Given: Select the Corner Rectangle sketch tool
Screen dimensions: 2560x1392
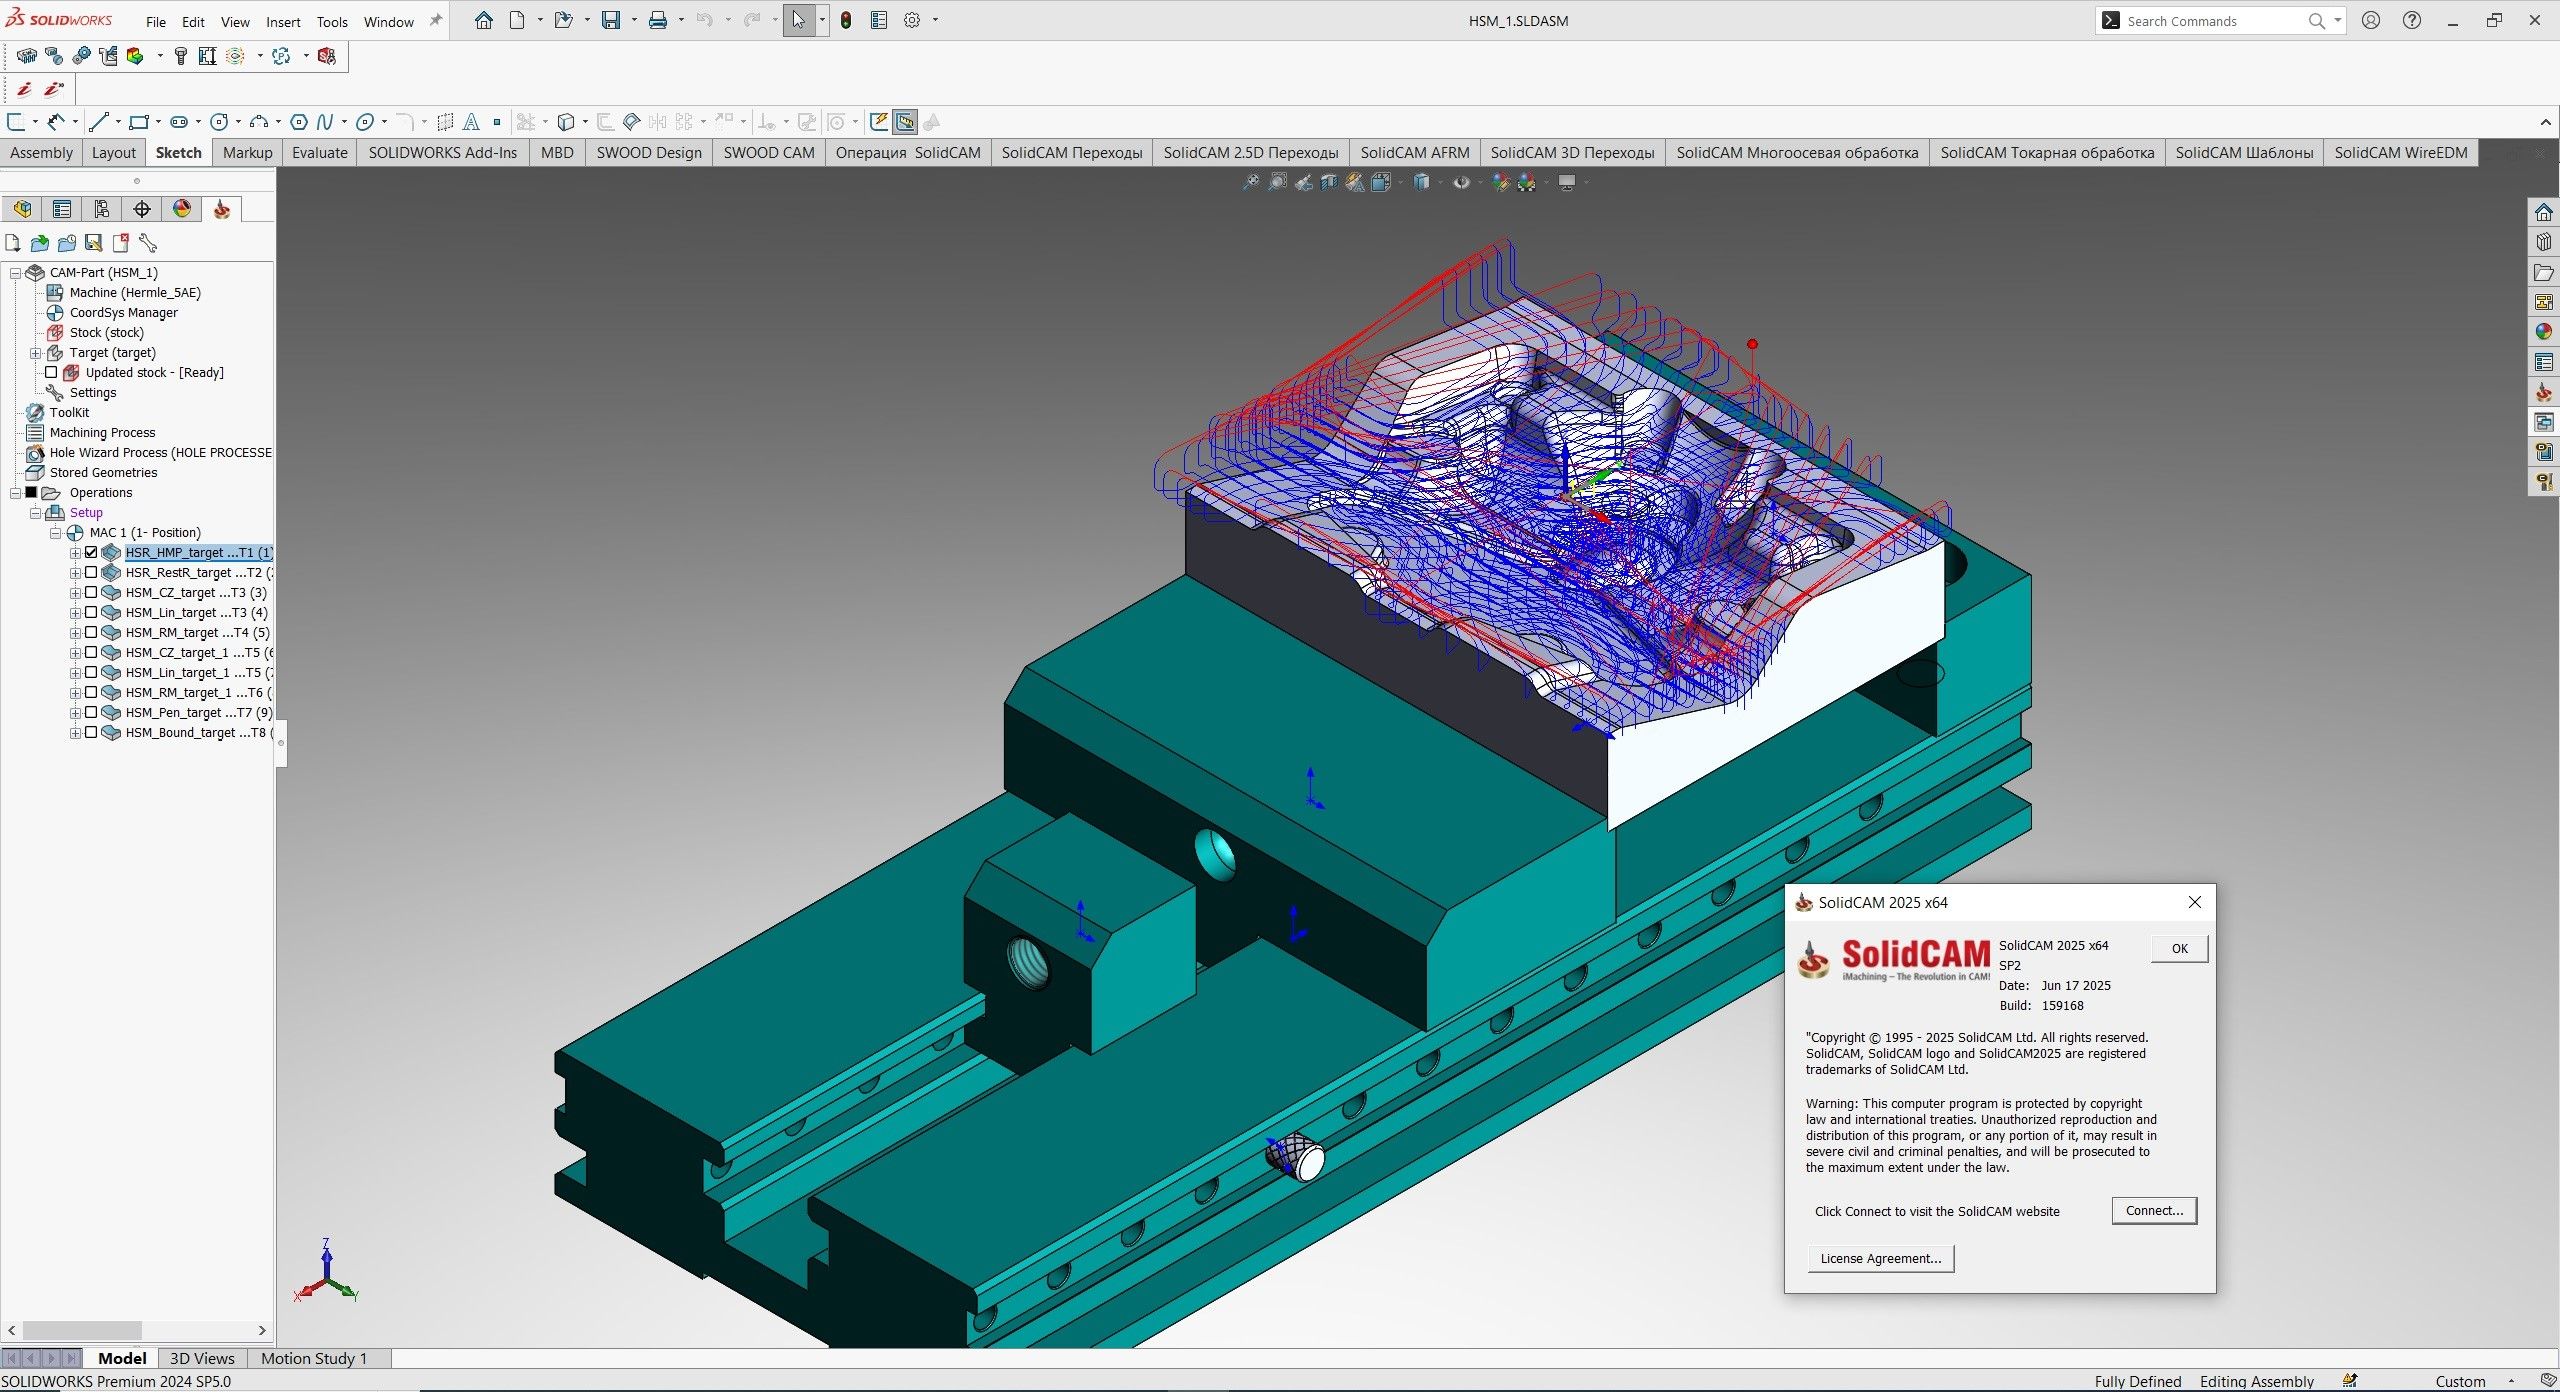Looking at the screenshot, I should point(139,122).
